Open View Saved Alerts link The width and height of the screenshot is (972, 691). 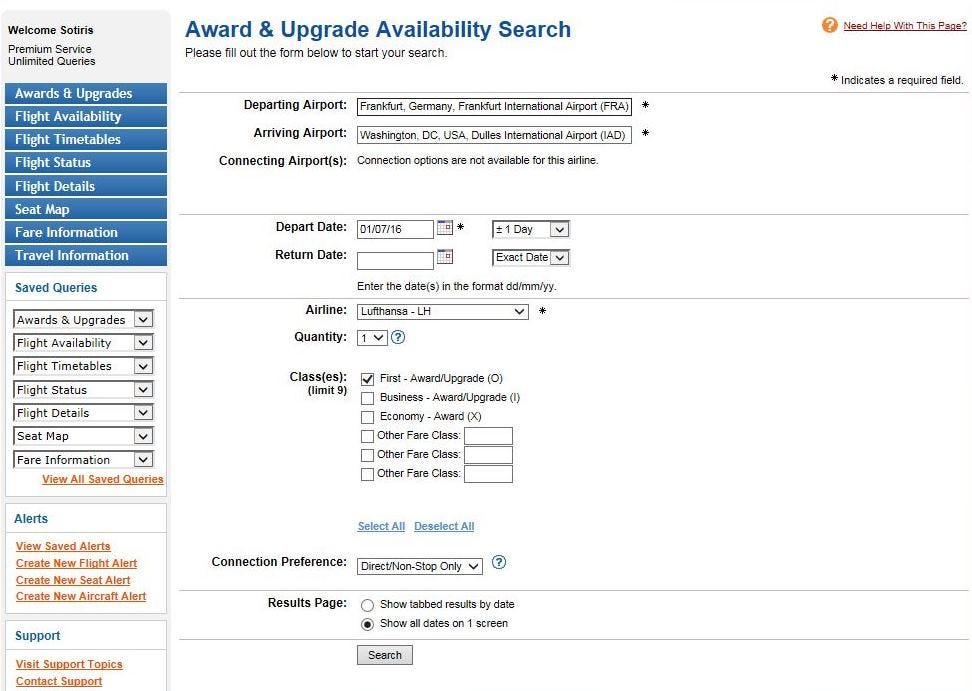(63, 546)
